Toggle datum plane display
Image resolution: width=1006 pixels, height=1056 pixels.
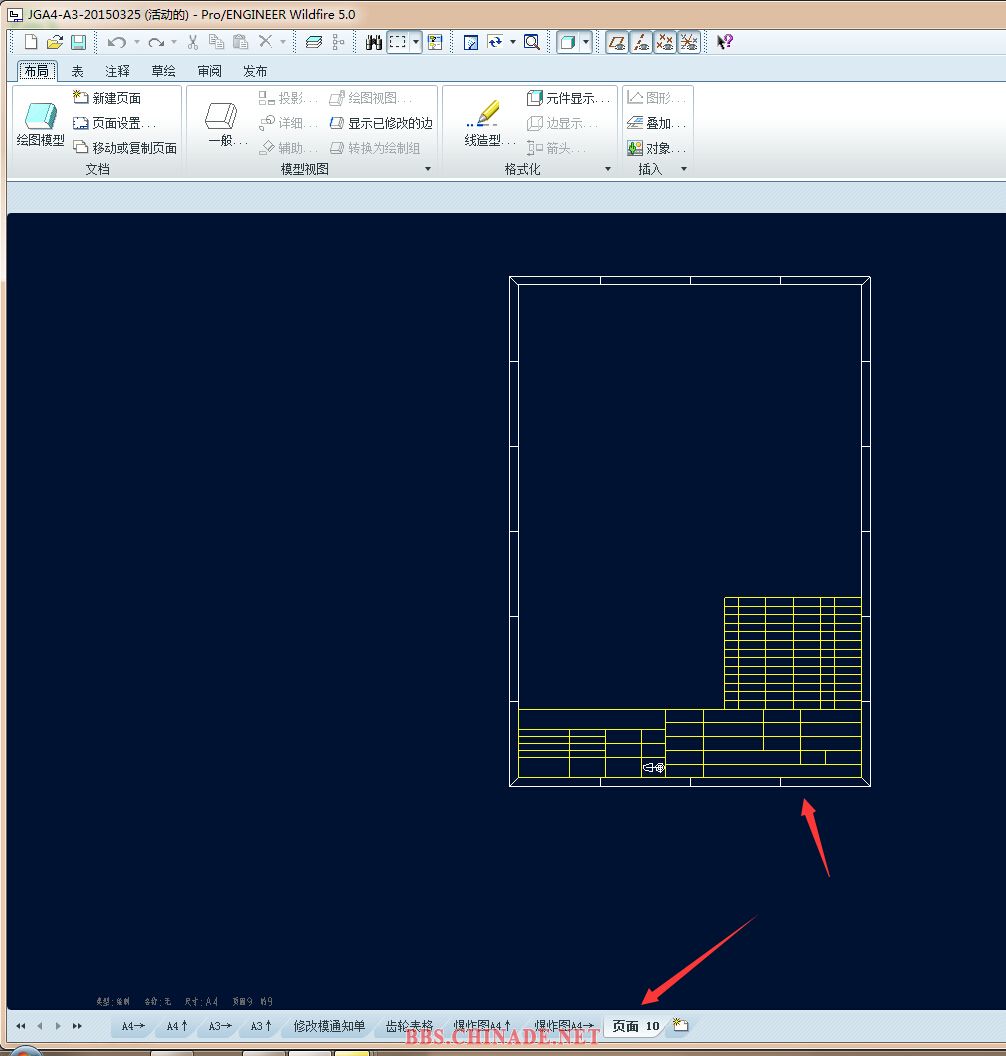[617, 42]
